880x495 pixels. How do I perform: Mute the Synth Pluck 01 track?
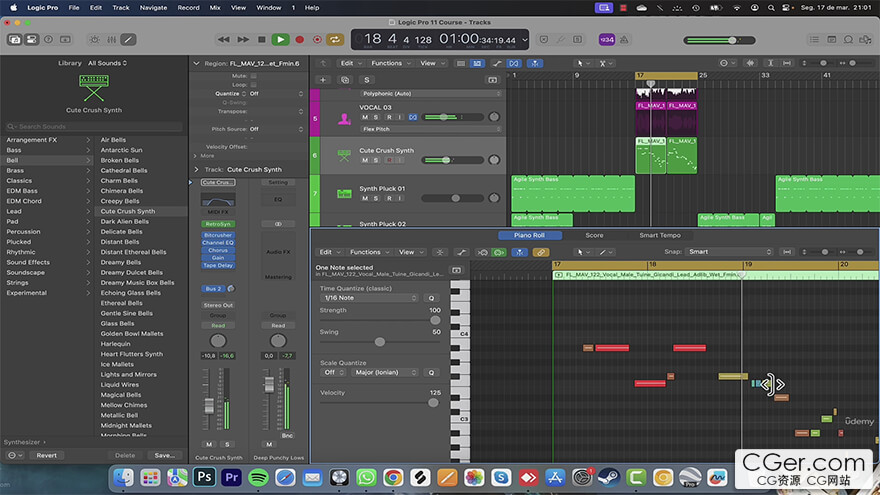pos(365,198)
